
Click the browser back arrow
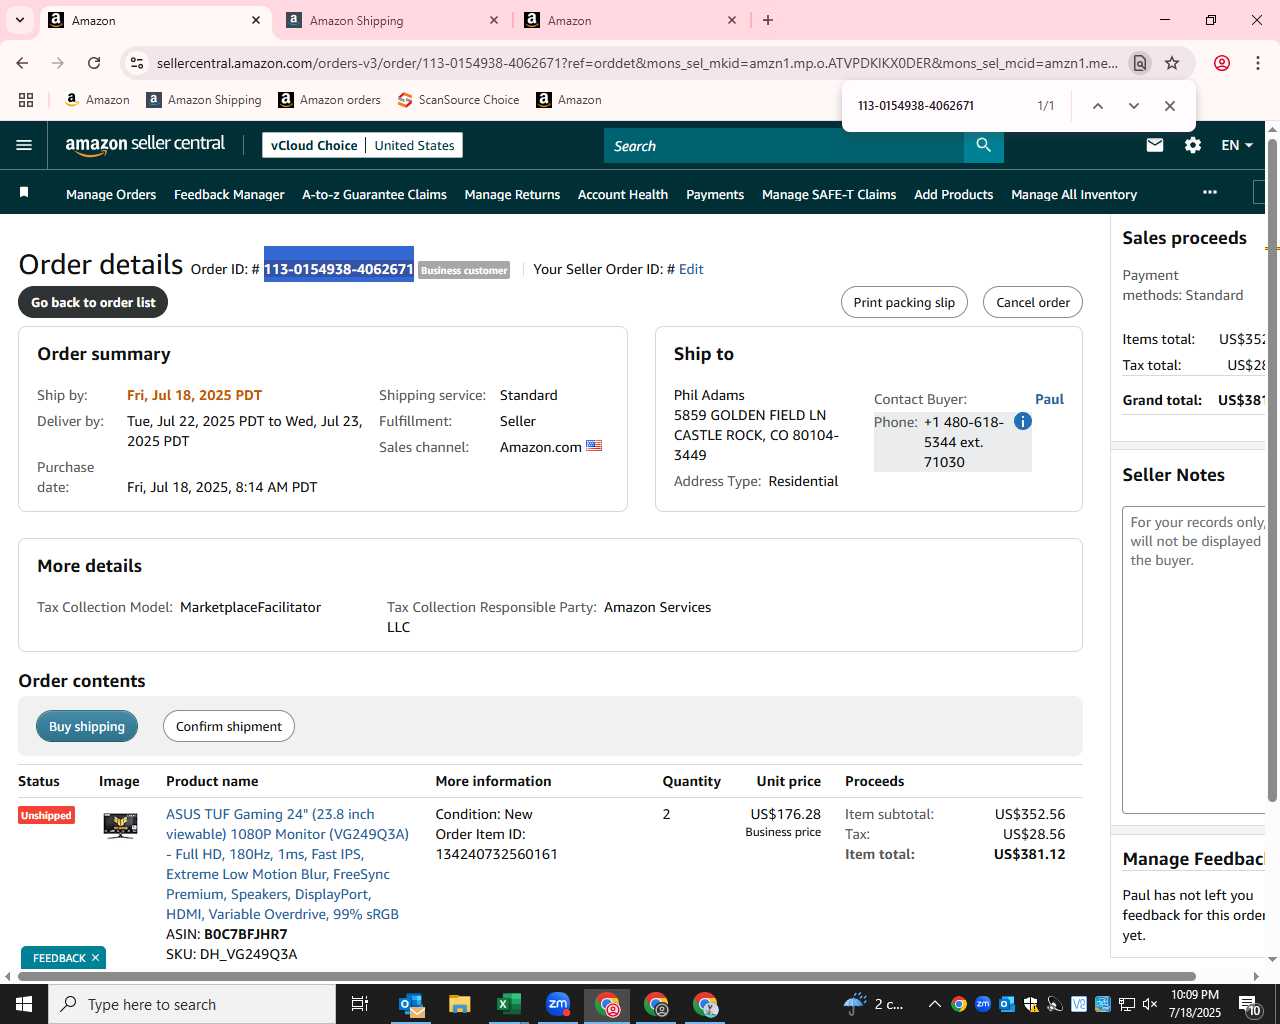click(x=22, y=63)
